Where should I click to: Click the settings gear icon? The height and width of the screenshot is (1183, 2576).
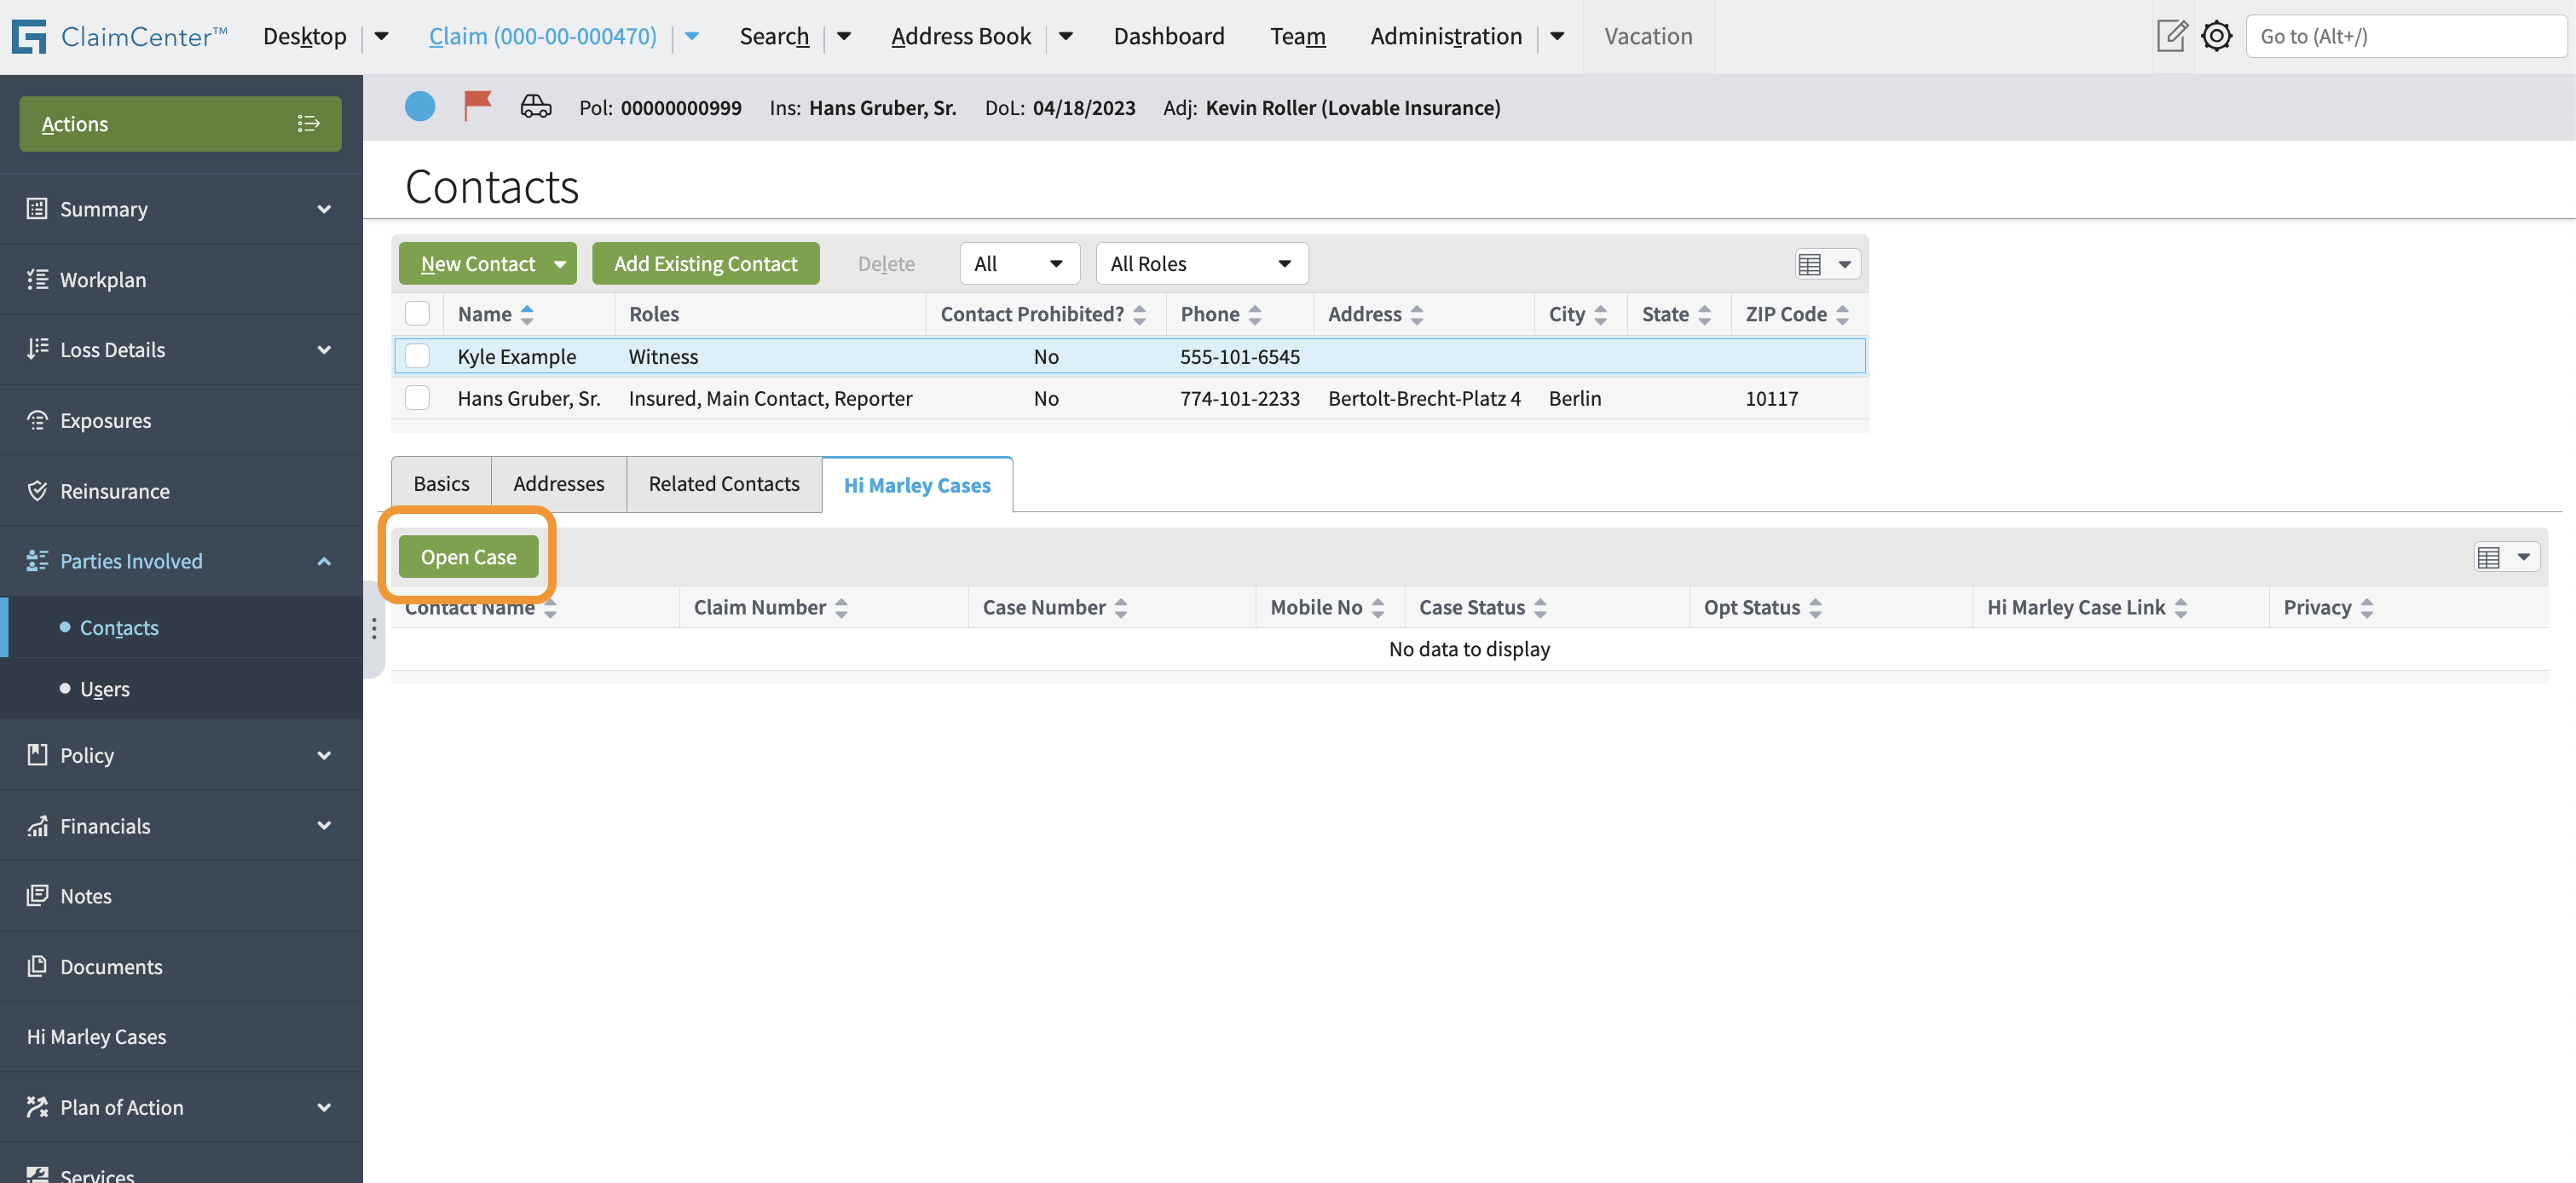tap(2216, 36)
